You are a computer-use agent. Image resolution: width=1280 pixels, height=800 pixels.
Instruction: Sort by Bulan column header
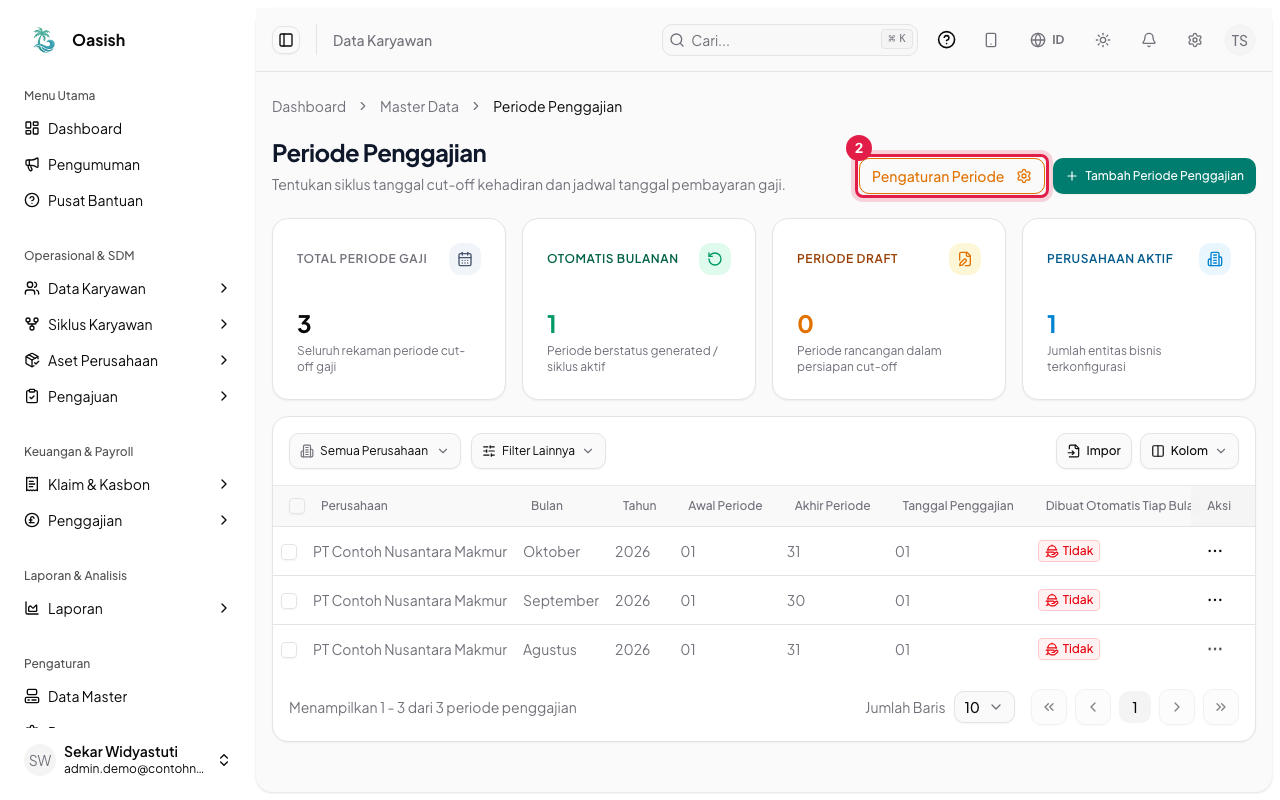tap(547, 506)
